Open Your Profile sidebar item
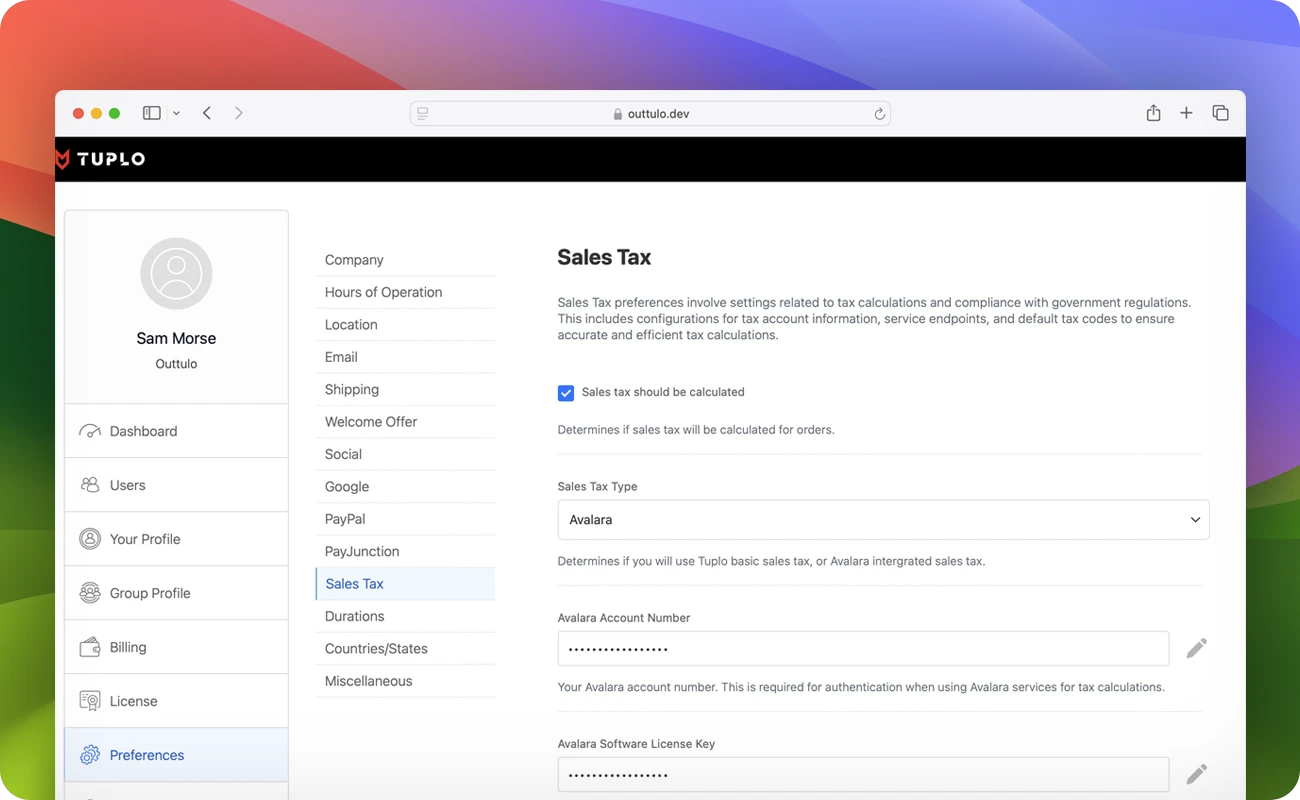1300x800 pixels. [x=176, y=539]
